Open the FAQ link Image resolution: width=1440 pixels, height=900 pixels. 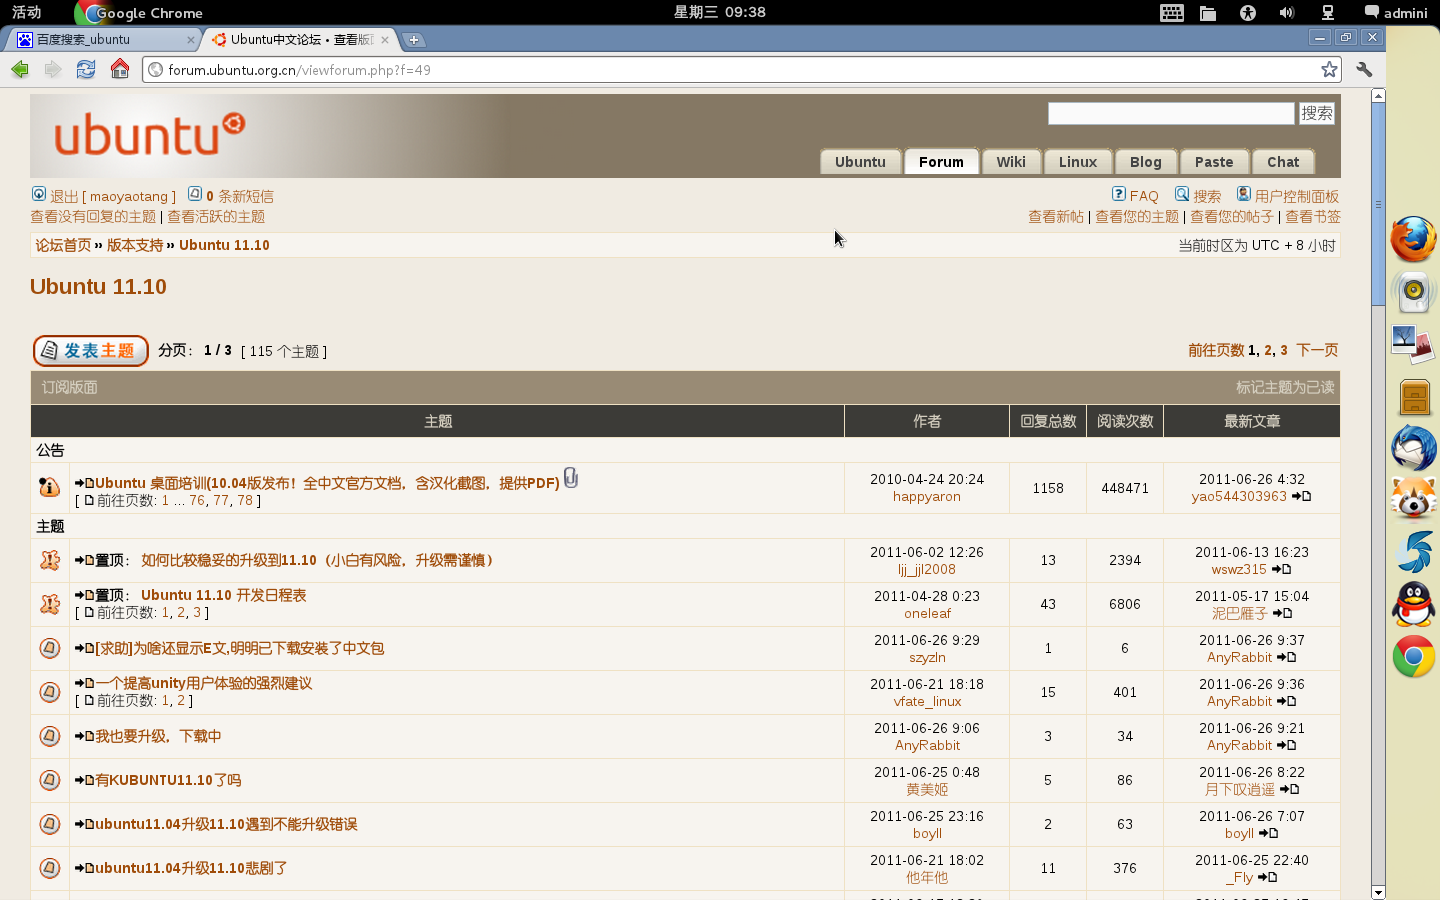pyautogui.click(x=1143, y=196)
